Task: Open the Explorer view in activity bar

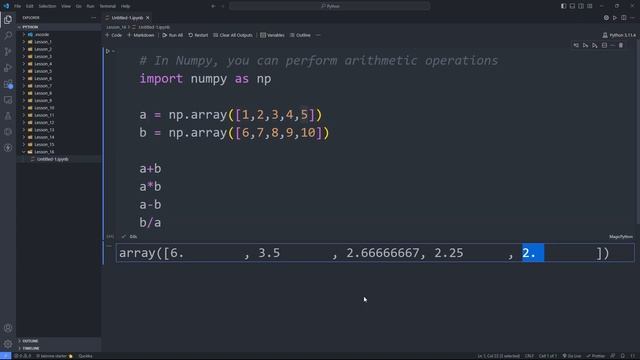Action: 8,20
